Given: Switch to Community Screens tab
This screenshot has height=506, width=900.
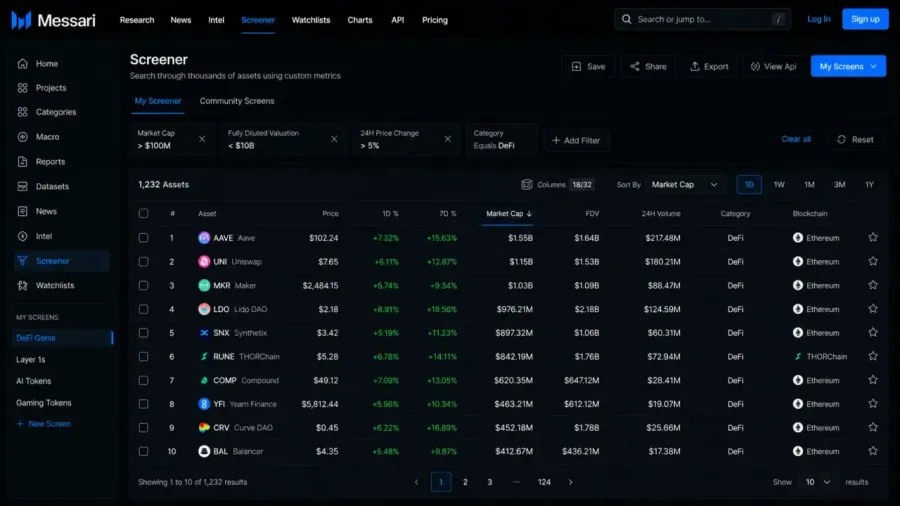Looking at the screenshot, I should [237, 101].
